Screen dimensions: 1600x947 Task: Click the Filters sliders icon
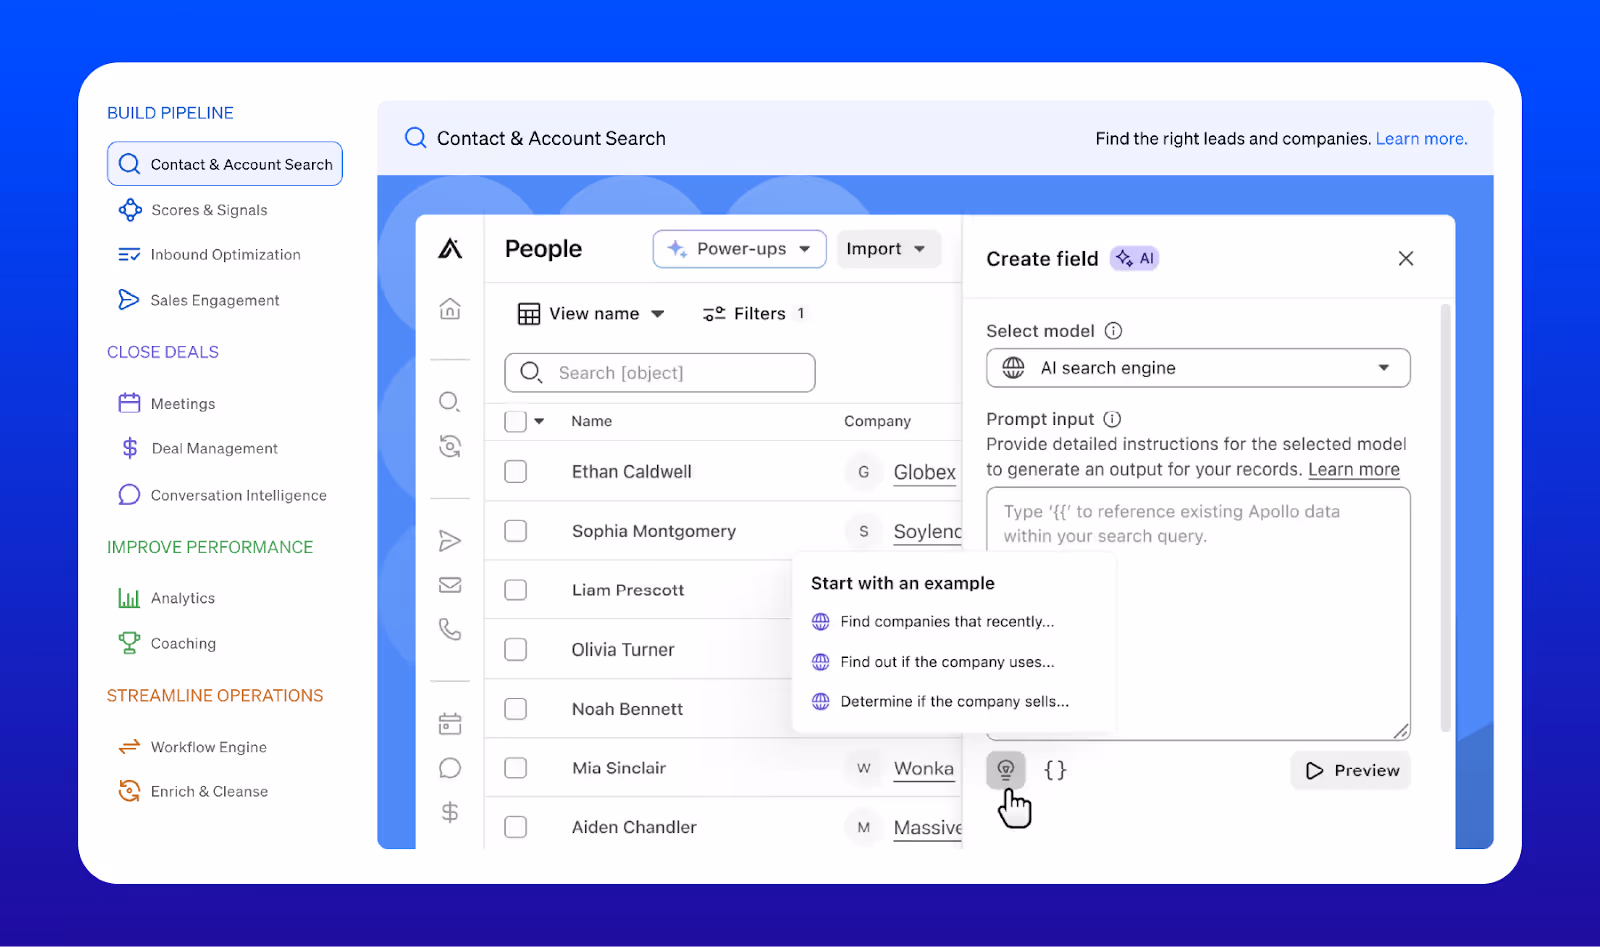tap(714, 314)
